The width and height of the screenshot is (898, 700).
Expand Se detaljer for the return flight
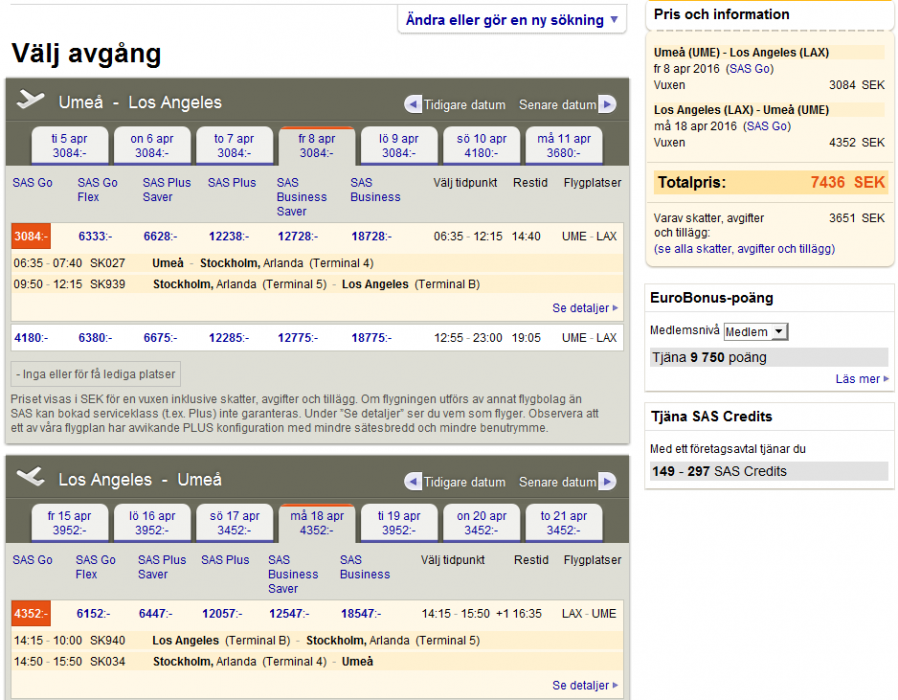[585, 685]
